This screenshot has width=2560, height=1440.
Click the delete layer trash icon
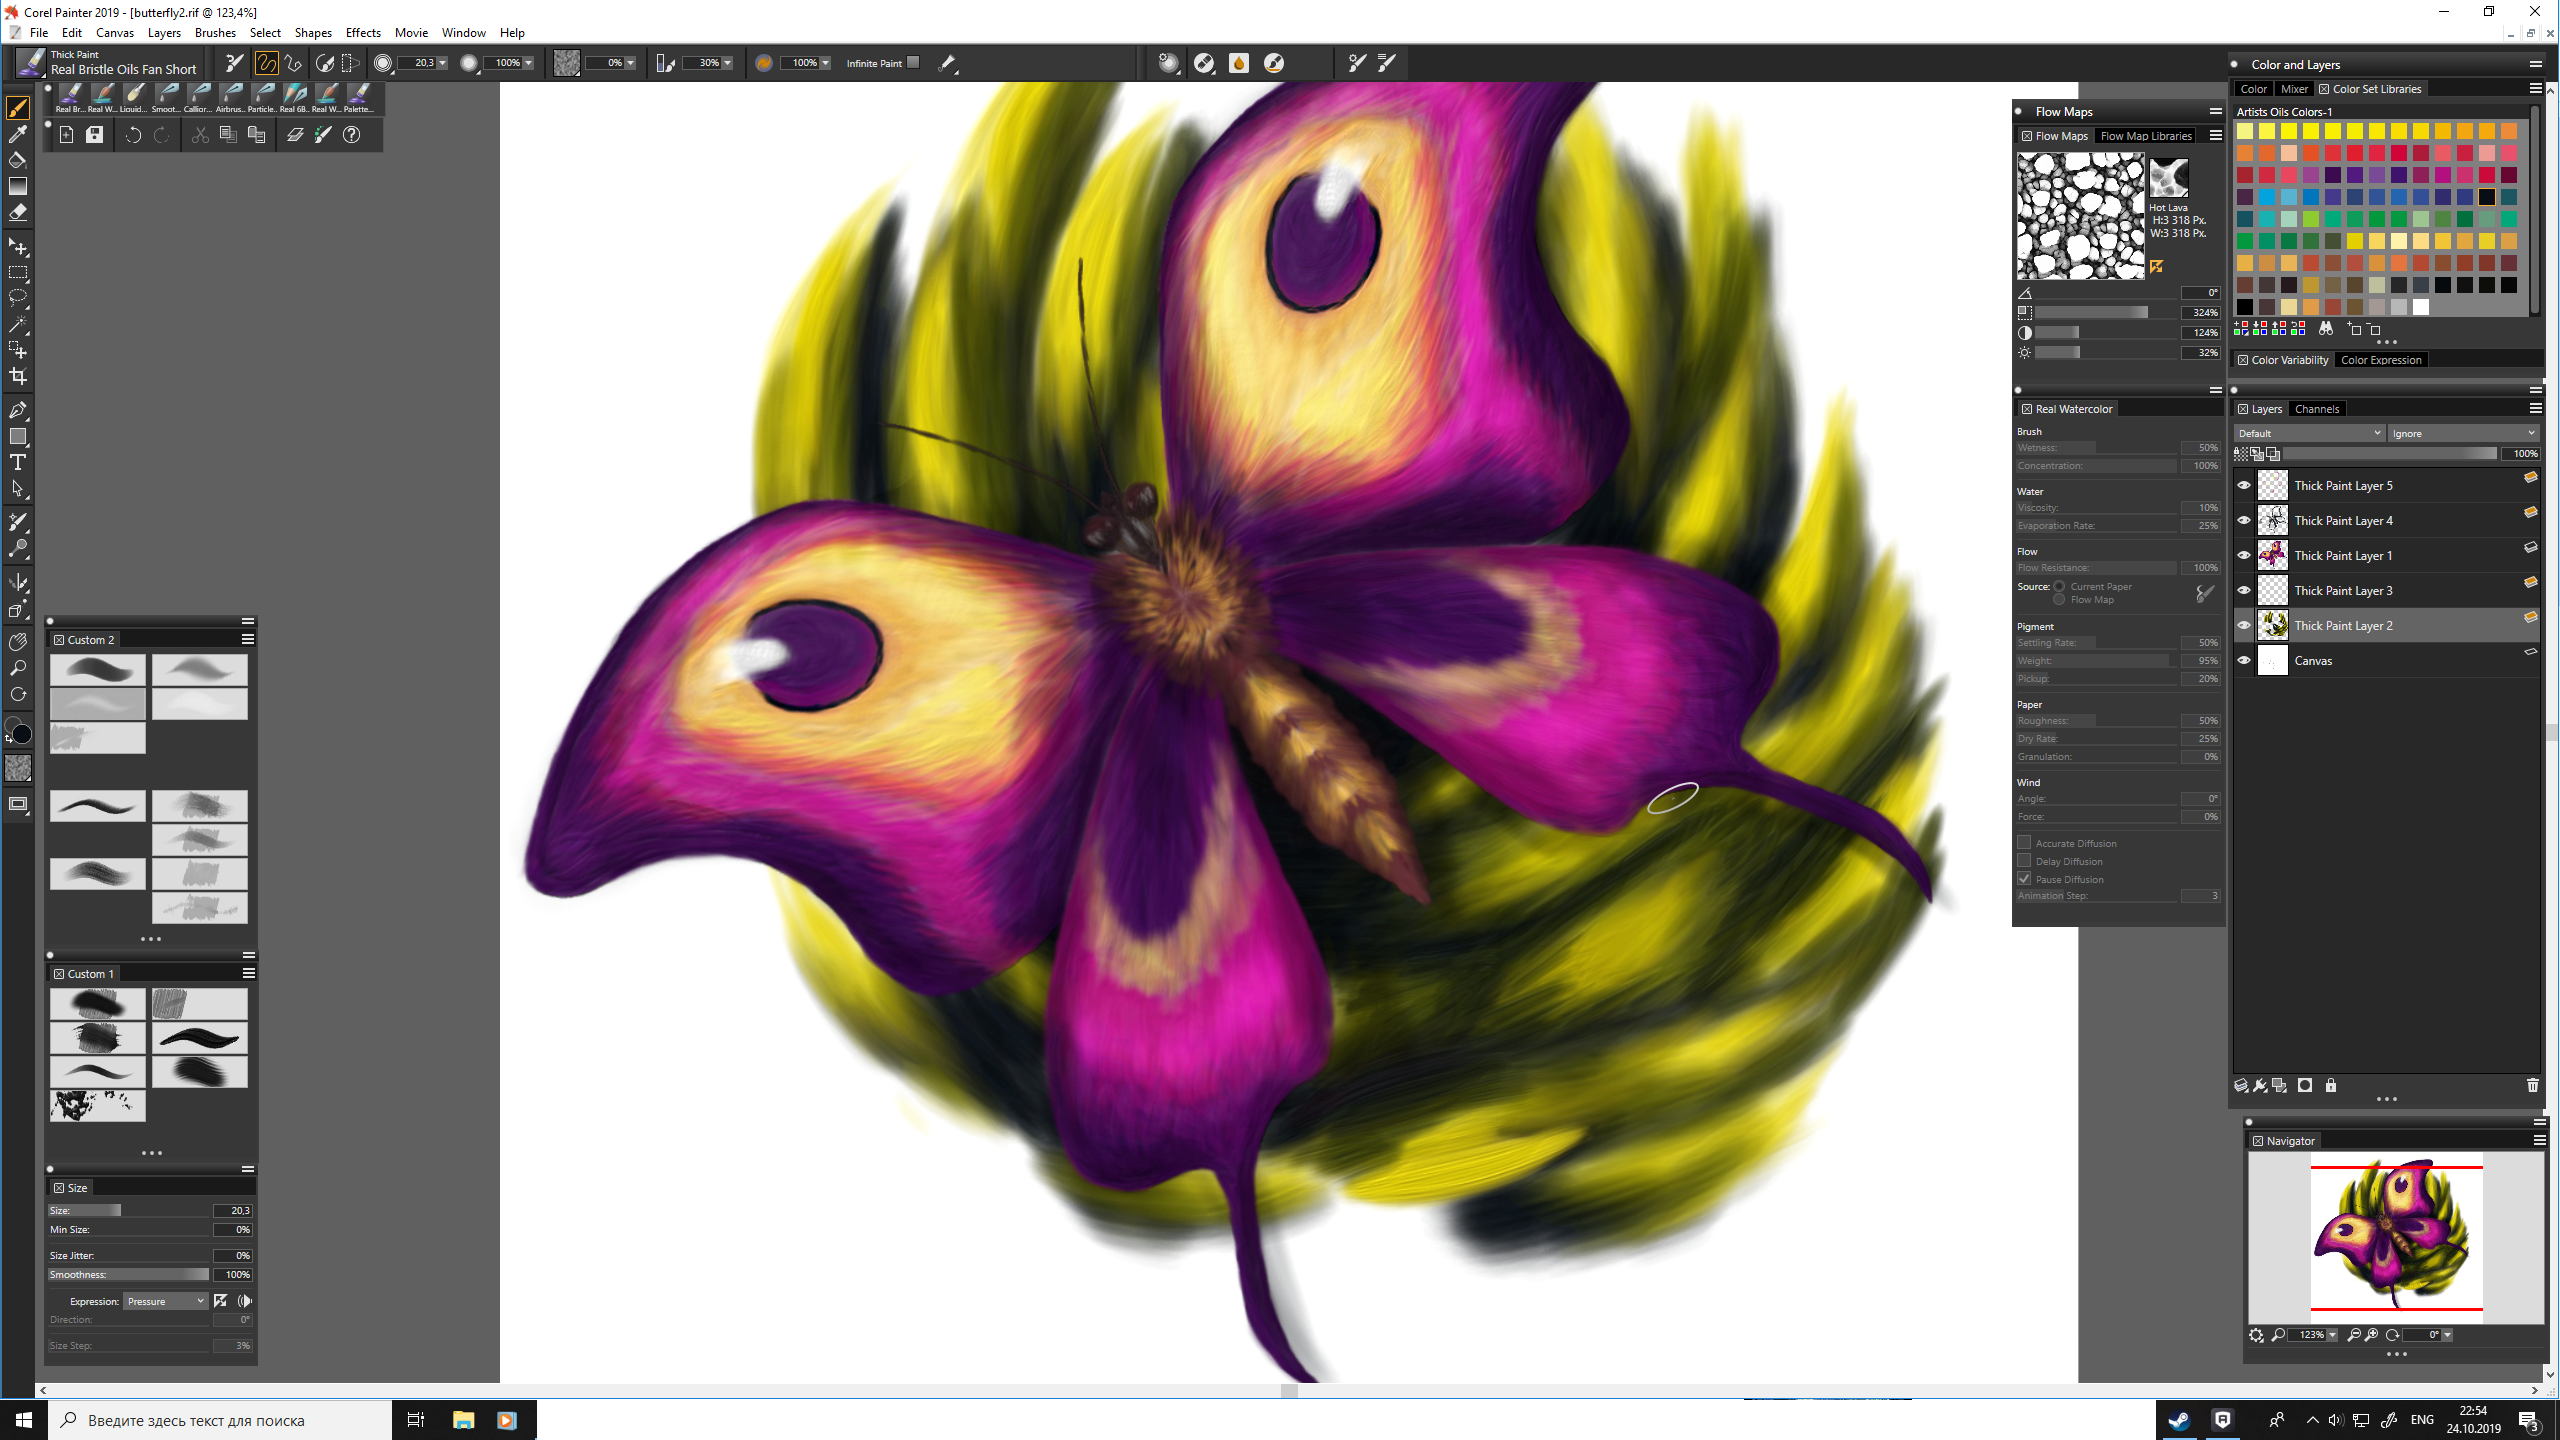(2532, 1086)
